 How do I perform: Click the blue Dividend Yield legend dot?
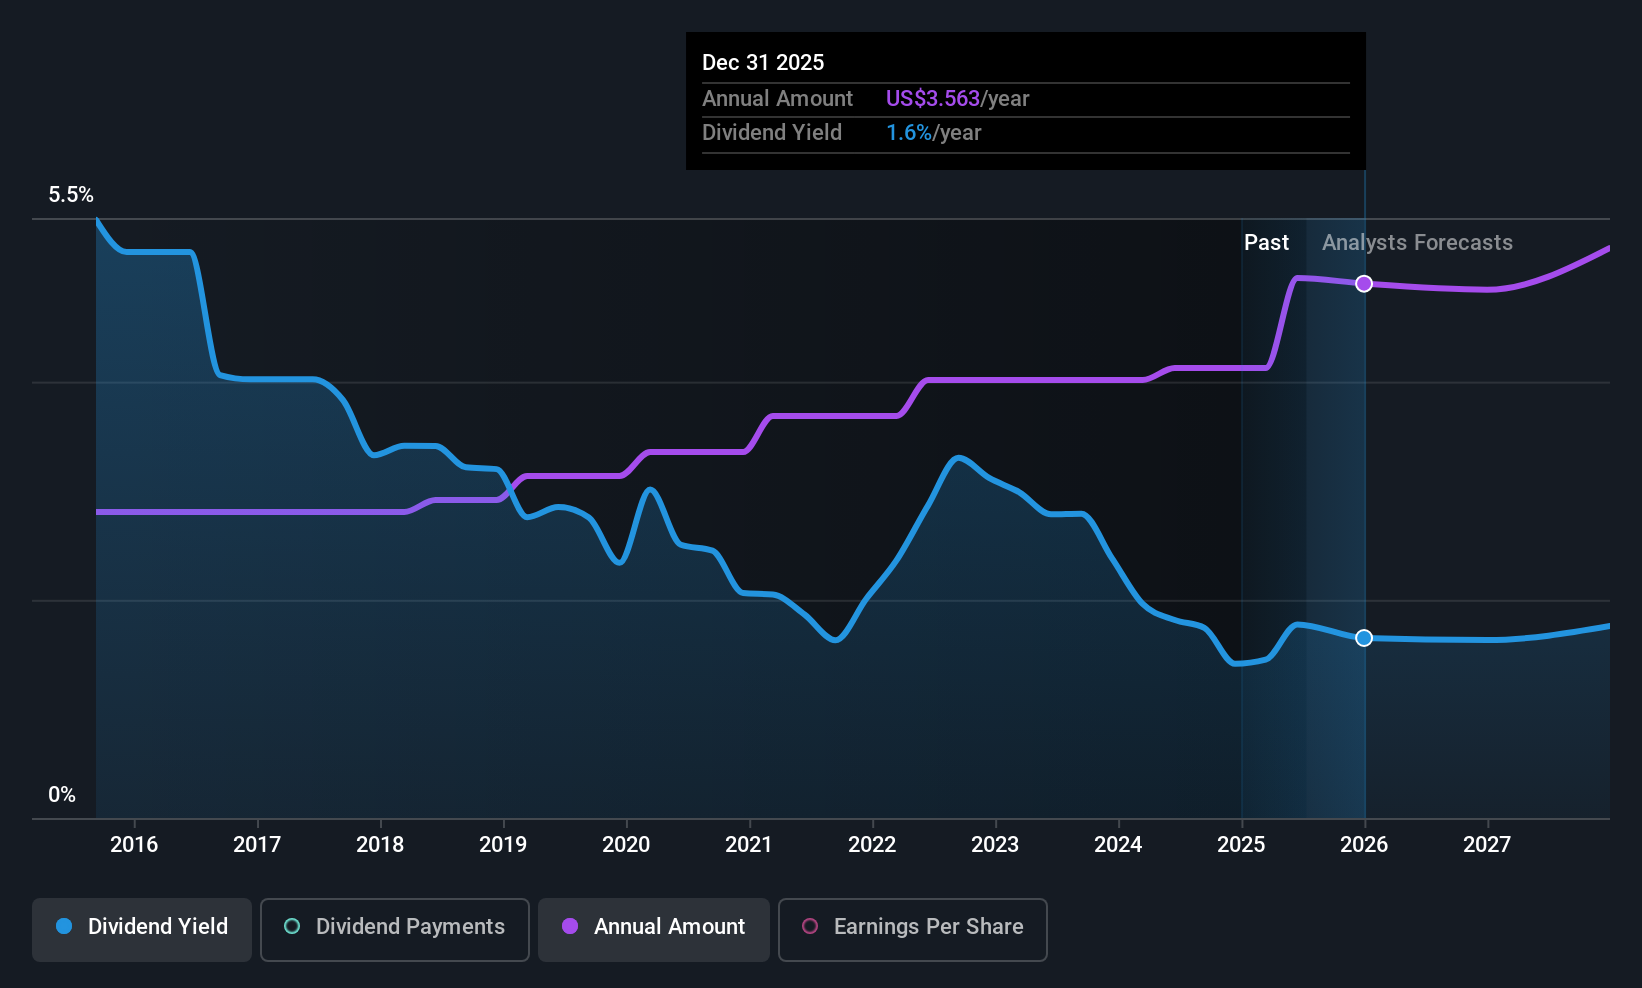pyautogui.click(x=64, y=926)
